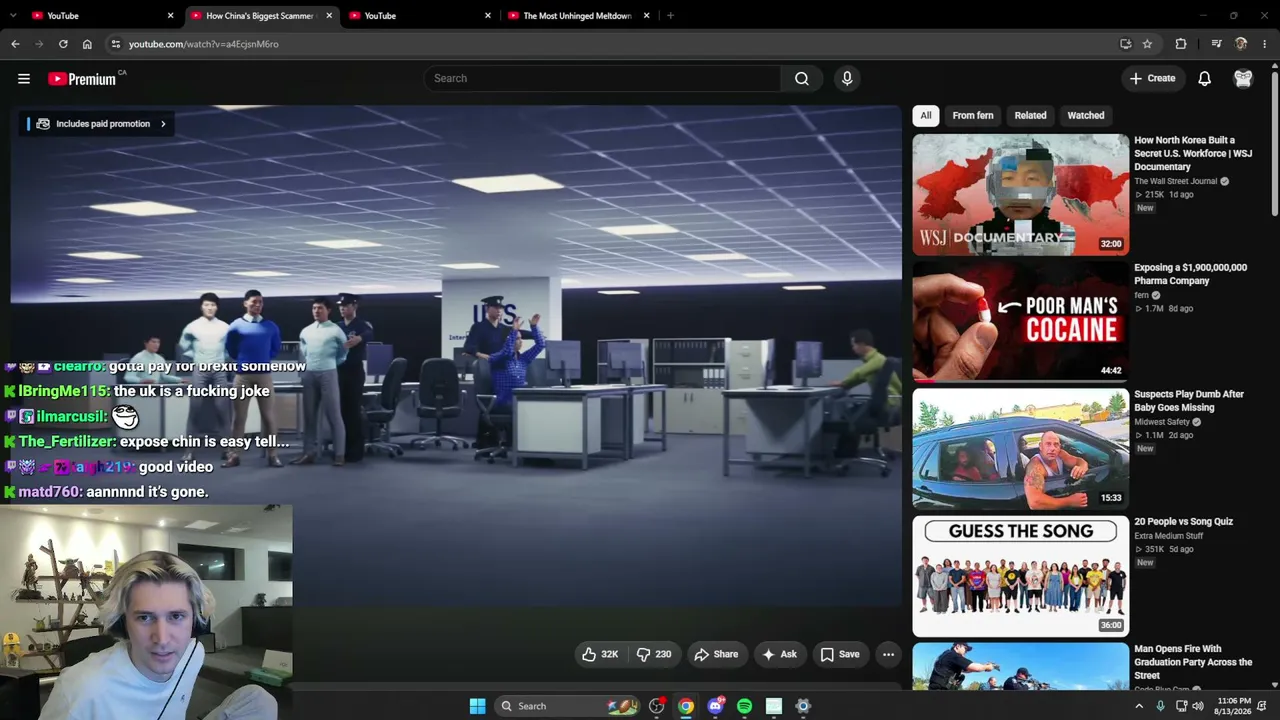The width and height of the screenshot is (1280, 720).
Task: Expand the Includes paid promotion notice
Action: click(97, 124)
